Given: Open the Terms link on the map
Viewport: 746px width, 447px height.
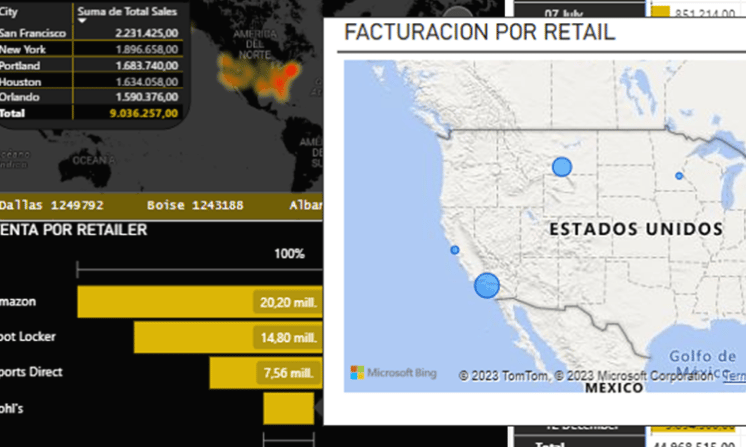Looking at the screenshot, I should click(734, 376).
